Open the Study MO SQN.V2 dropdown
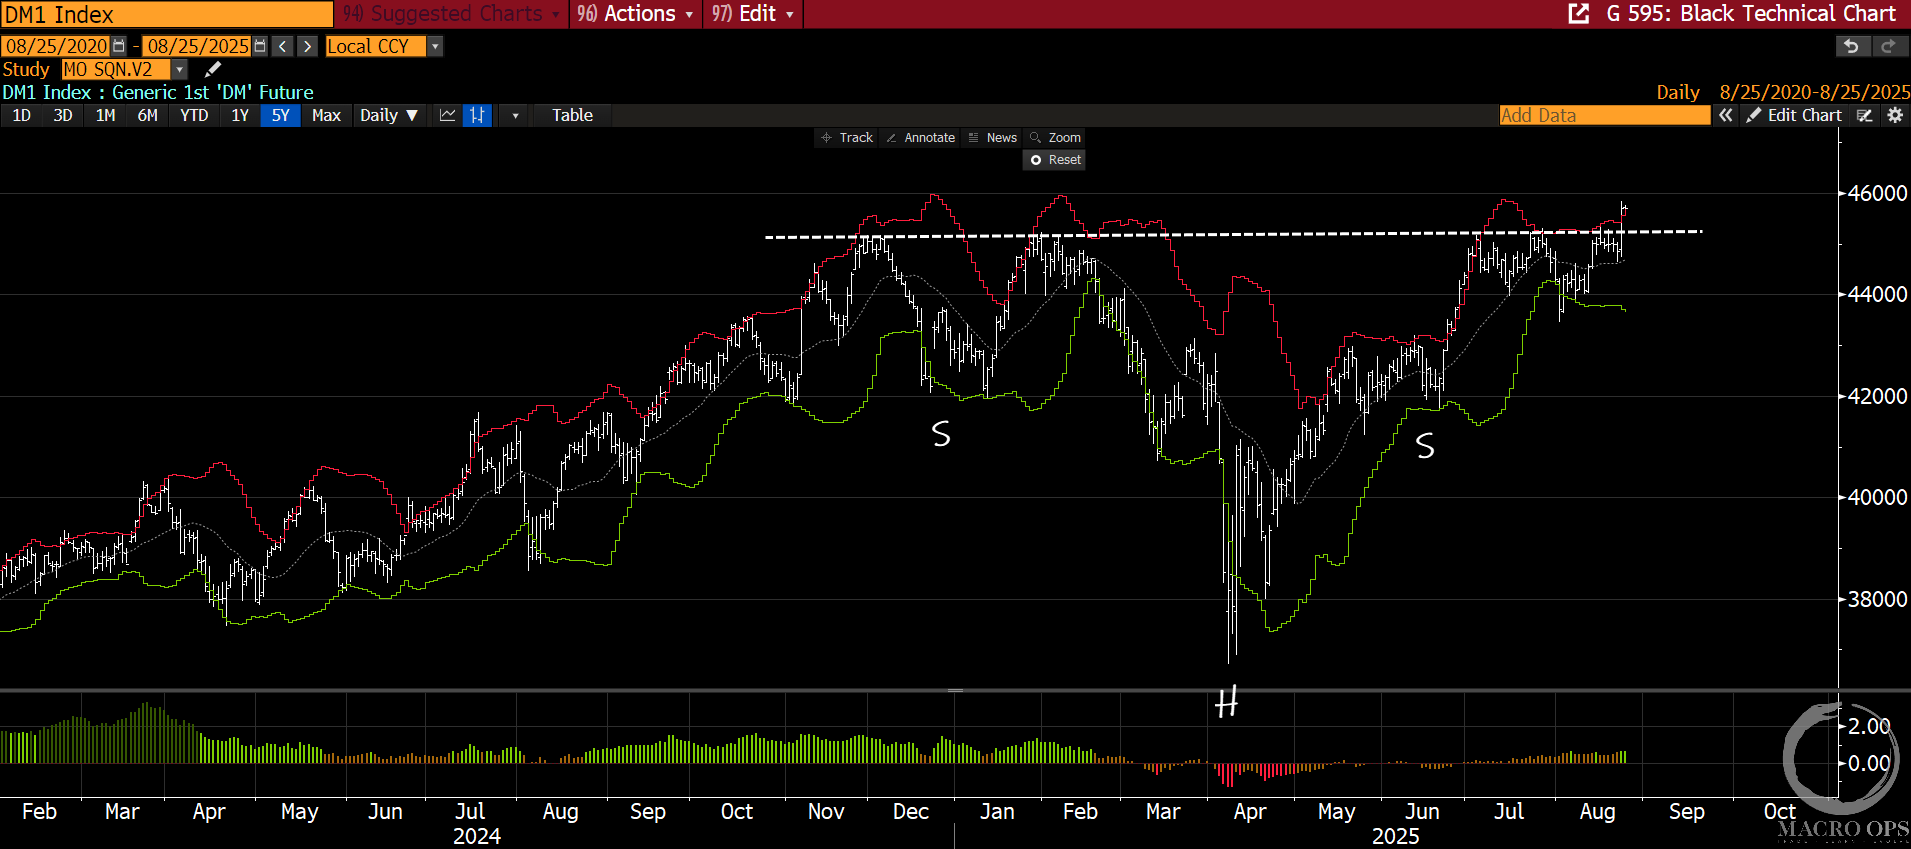1911x849 pixels. (x=180, y=69)
